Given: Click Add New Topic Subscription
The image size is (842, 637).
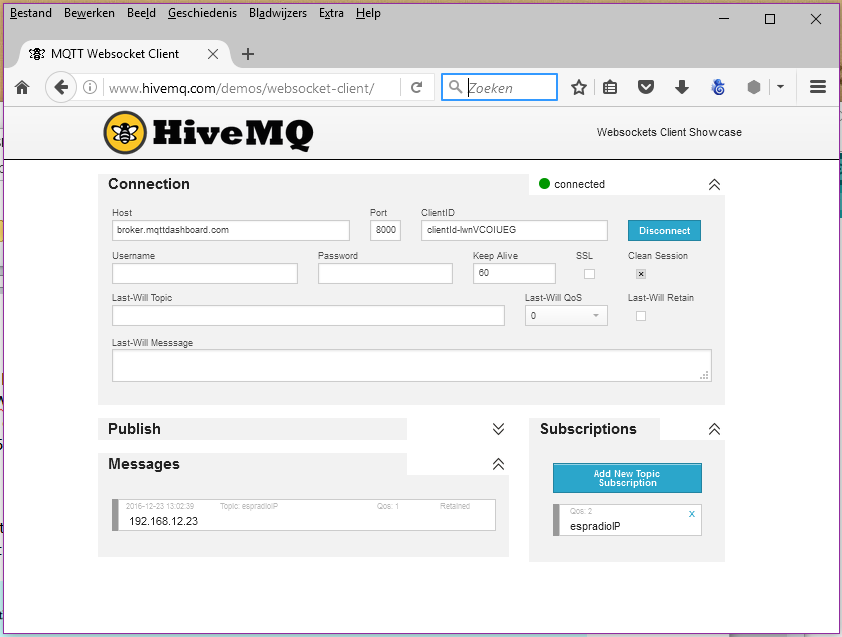Looking at the screenshot, I should pyautogui.click(x=627, y=478).
